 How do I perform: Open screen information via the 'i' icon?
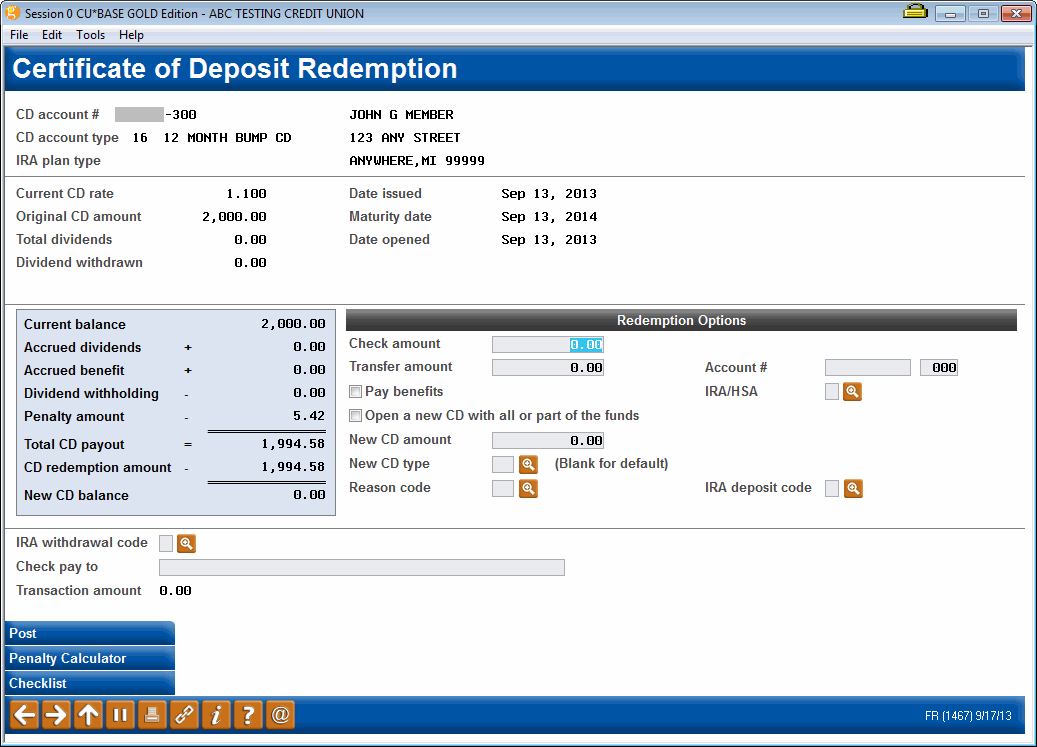click(x=215, y=714)
